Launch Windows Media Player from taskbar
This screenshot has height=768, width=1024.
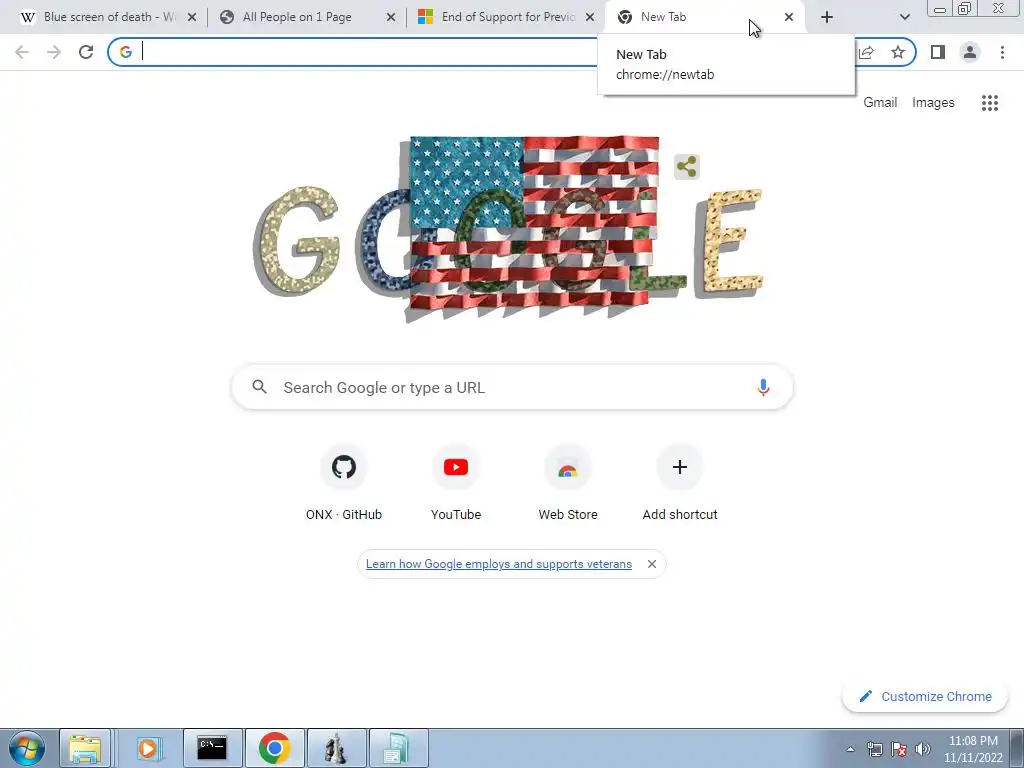click(x=148, y=748)
